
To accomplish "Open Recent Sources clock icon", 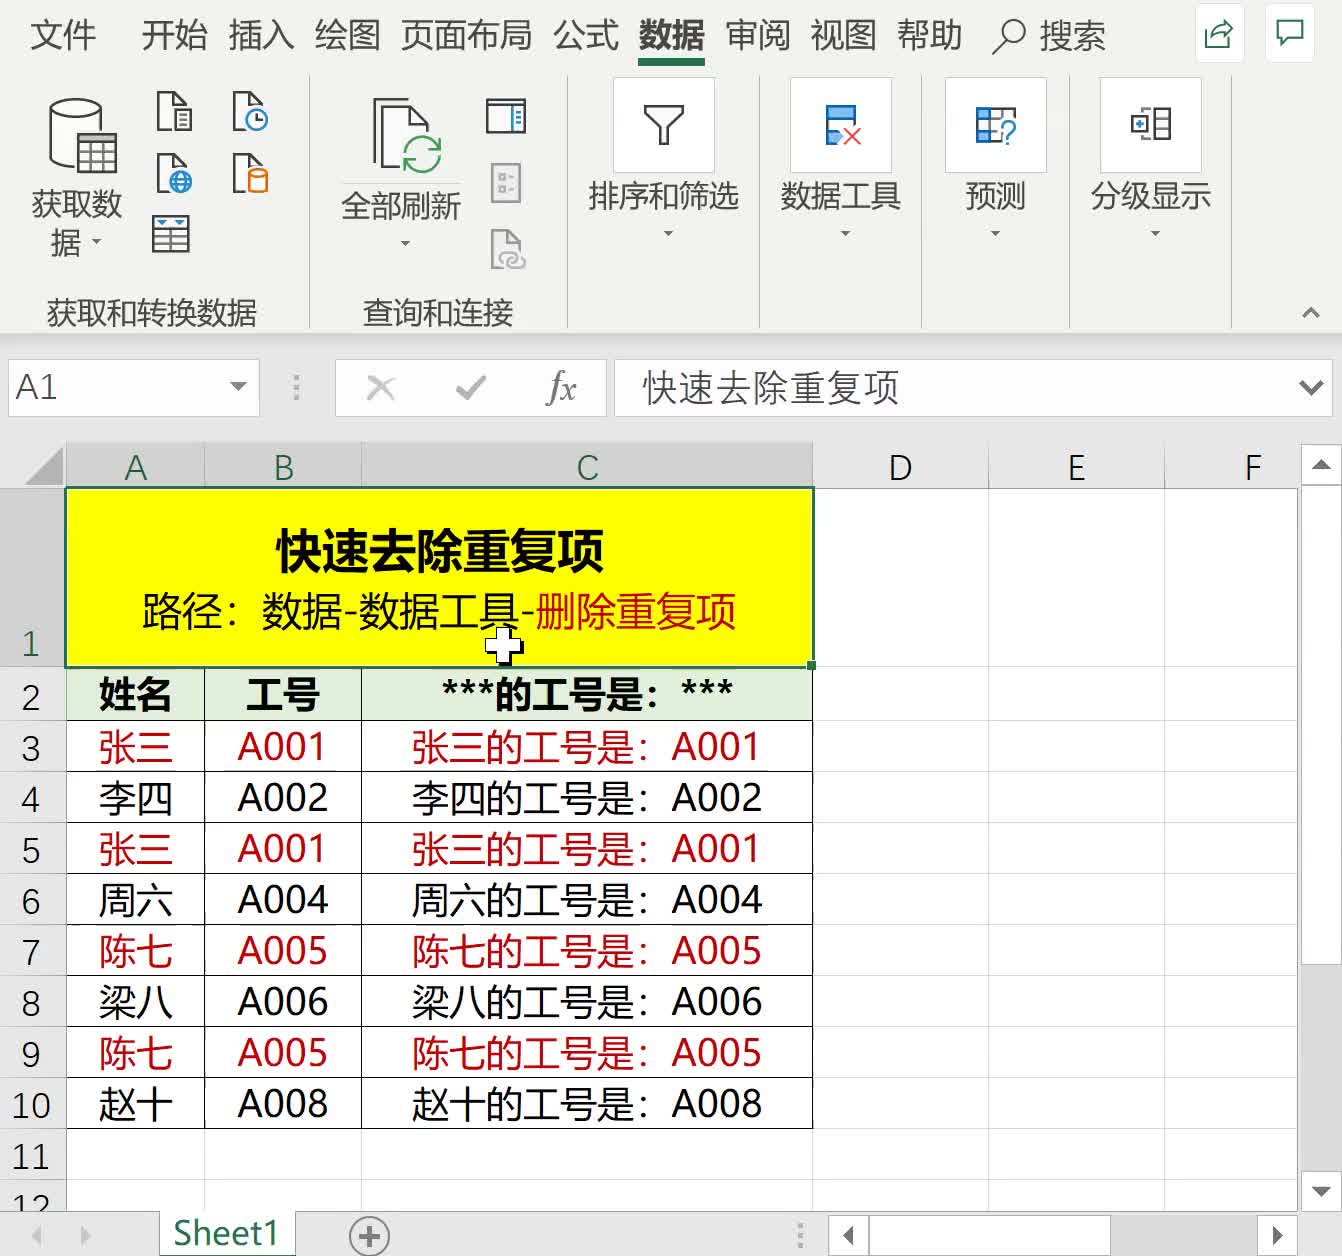I will pyautogui.click(x=250, y=112).
